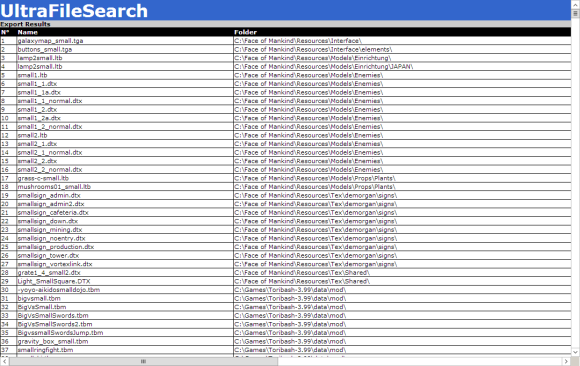Click the vertical scrollbar up arrow
This screenshot has width=580, height=366.
tap(575, 4)
